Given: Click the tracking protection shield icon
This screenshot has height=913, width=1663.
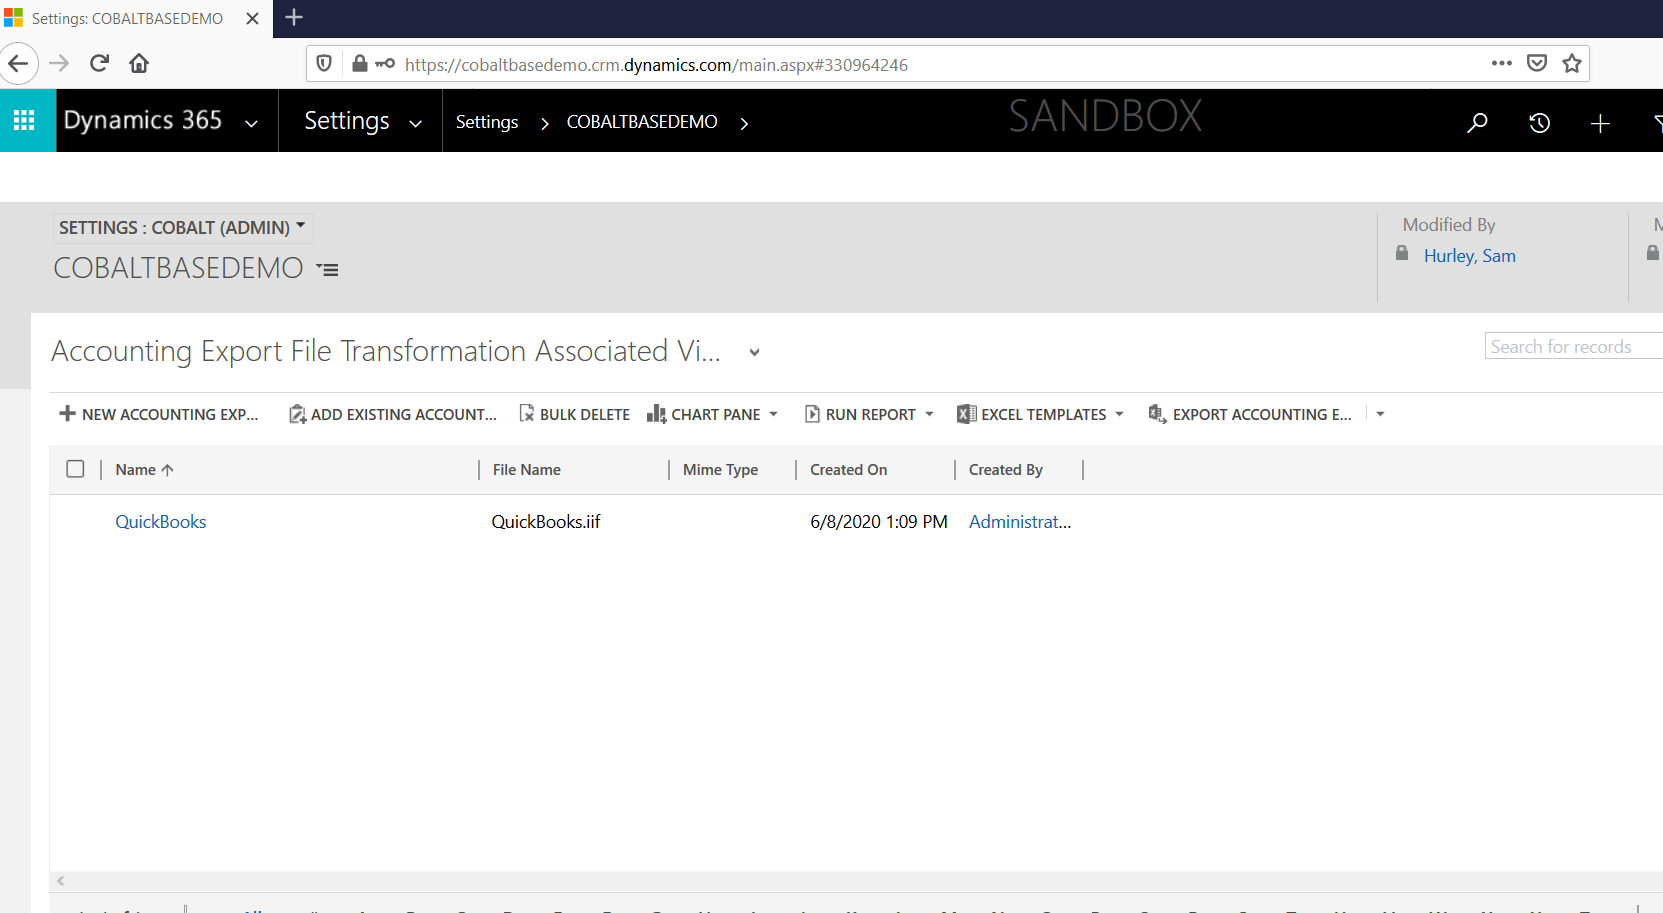Looking at the screenshot, I should (324, 64).
